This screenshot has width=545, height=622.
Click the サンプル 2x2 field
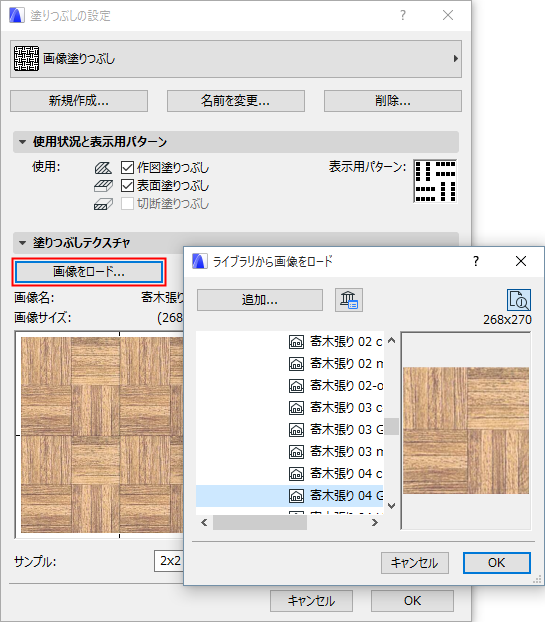point(169,561)
